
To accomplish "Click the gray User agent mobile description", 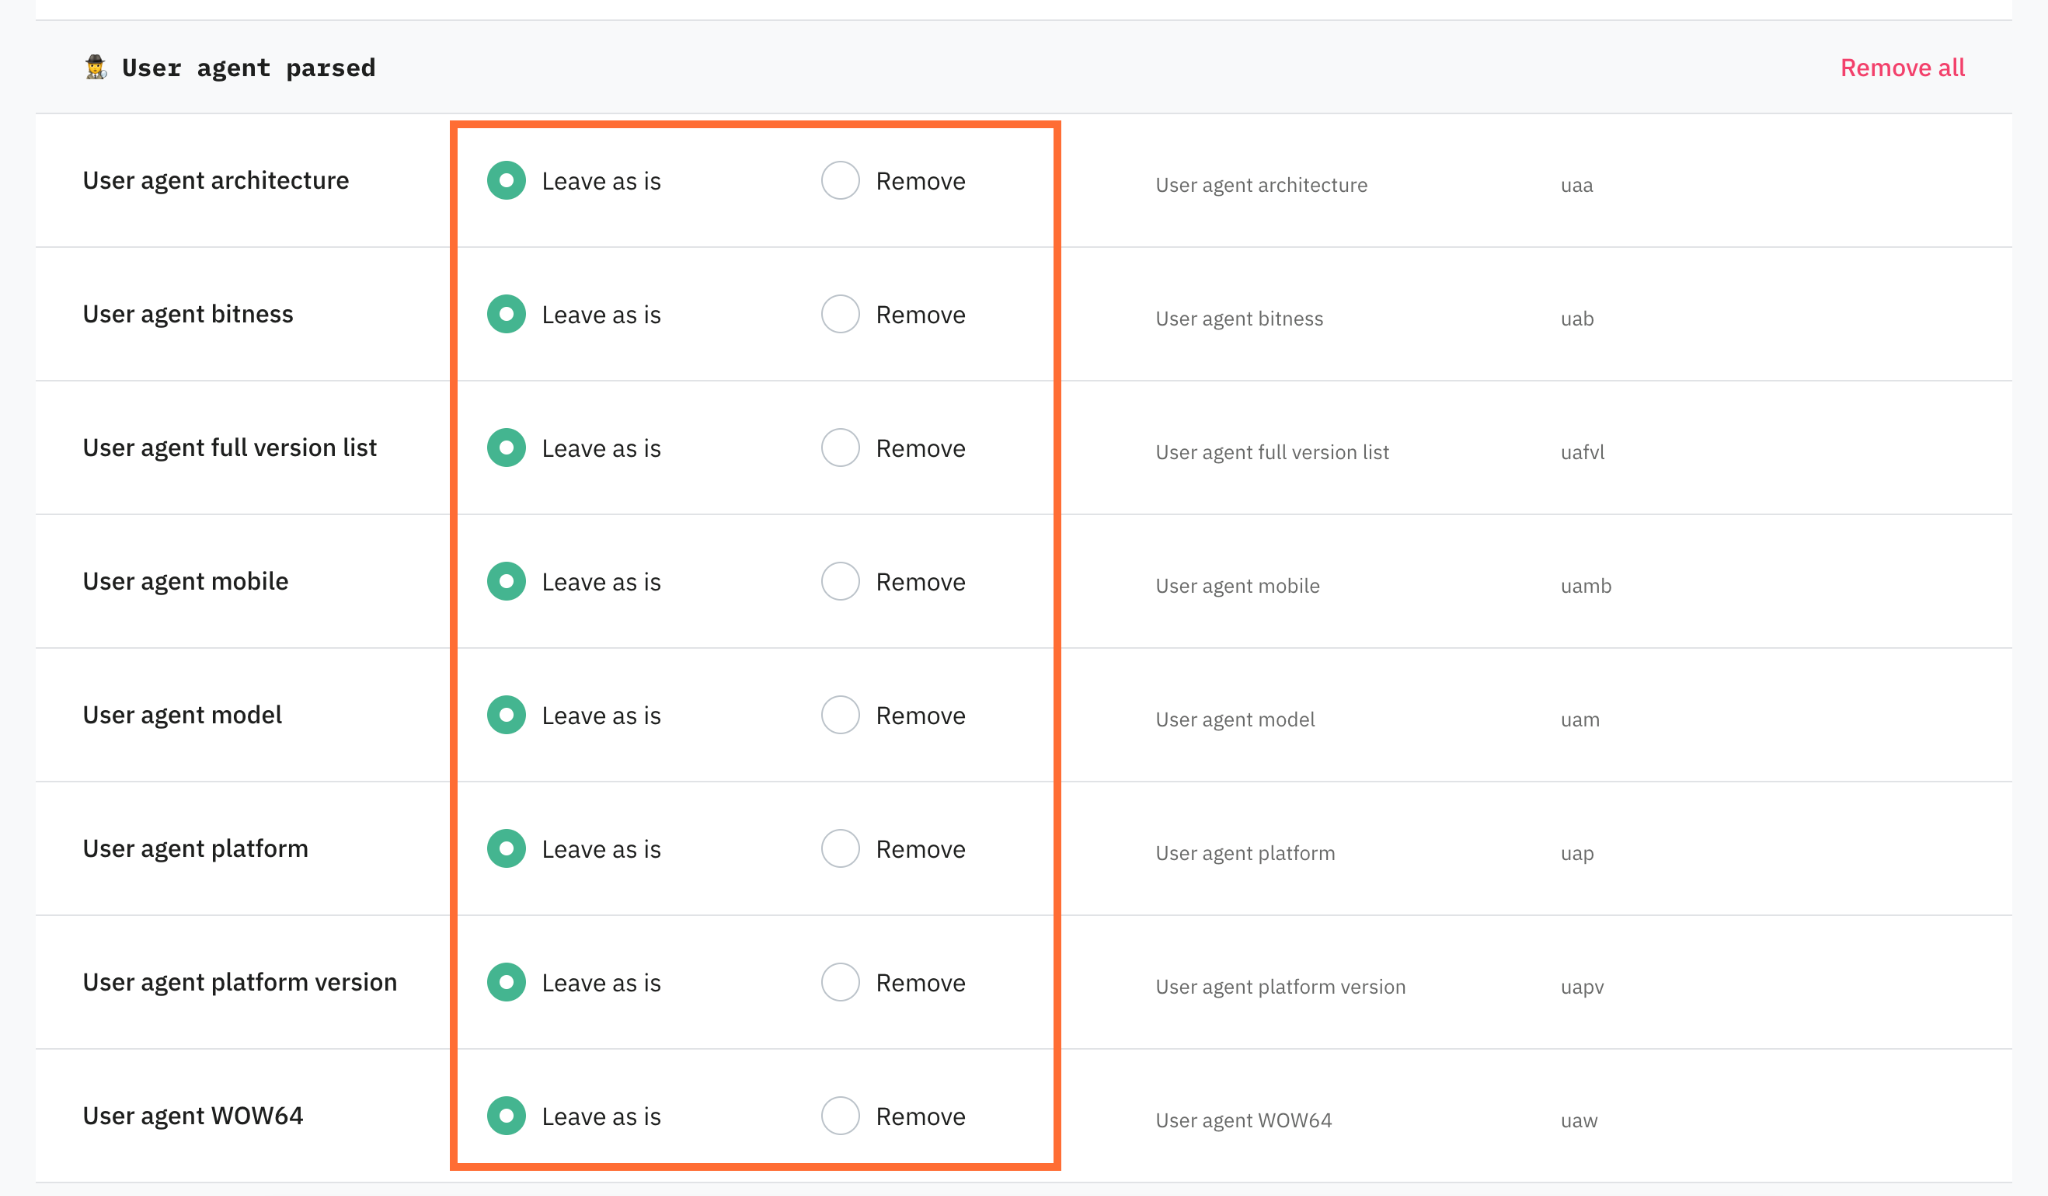I will 1237,586.
